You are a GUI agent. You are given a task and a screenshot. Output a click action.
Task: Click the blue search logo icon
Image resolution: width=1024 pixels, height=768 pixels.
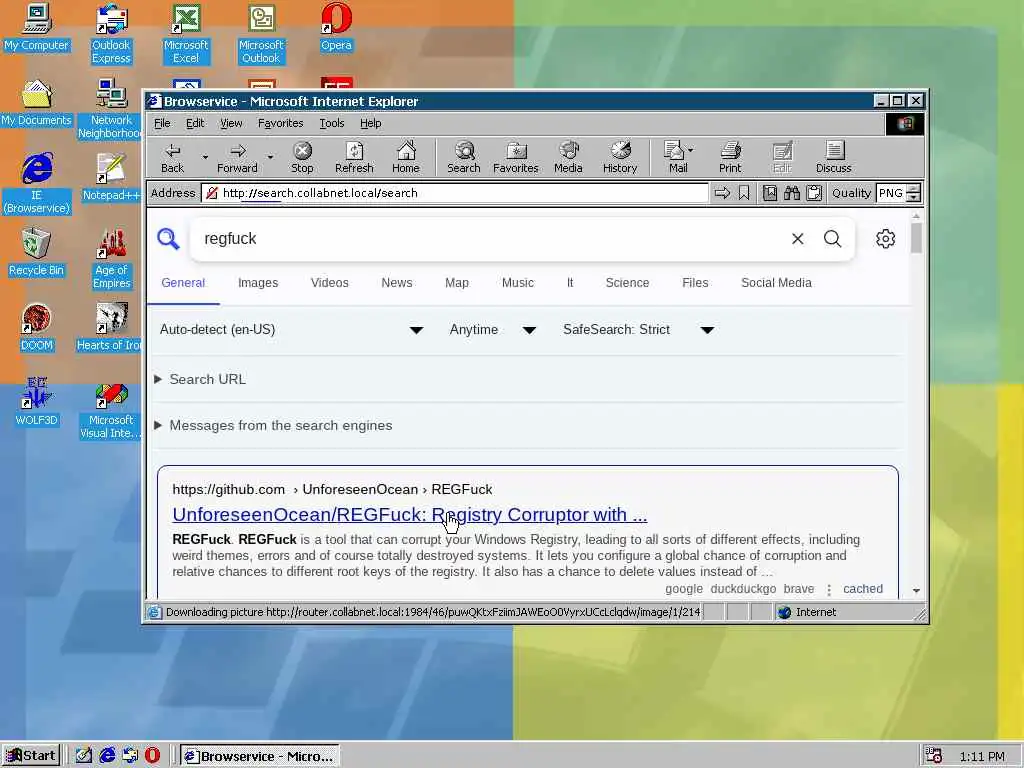[x=168, y=239]
